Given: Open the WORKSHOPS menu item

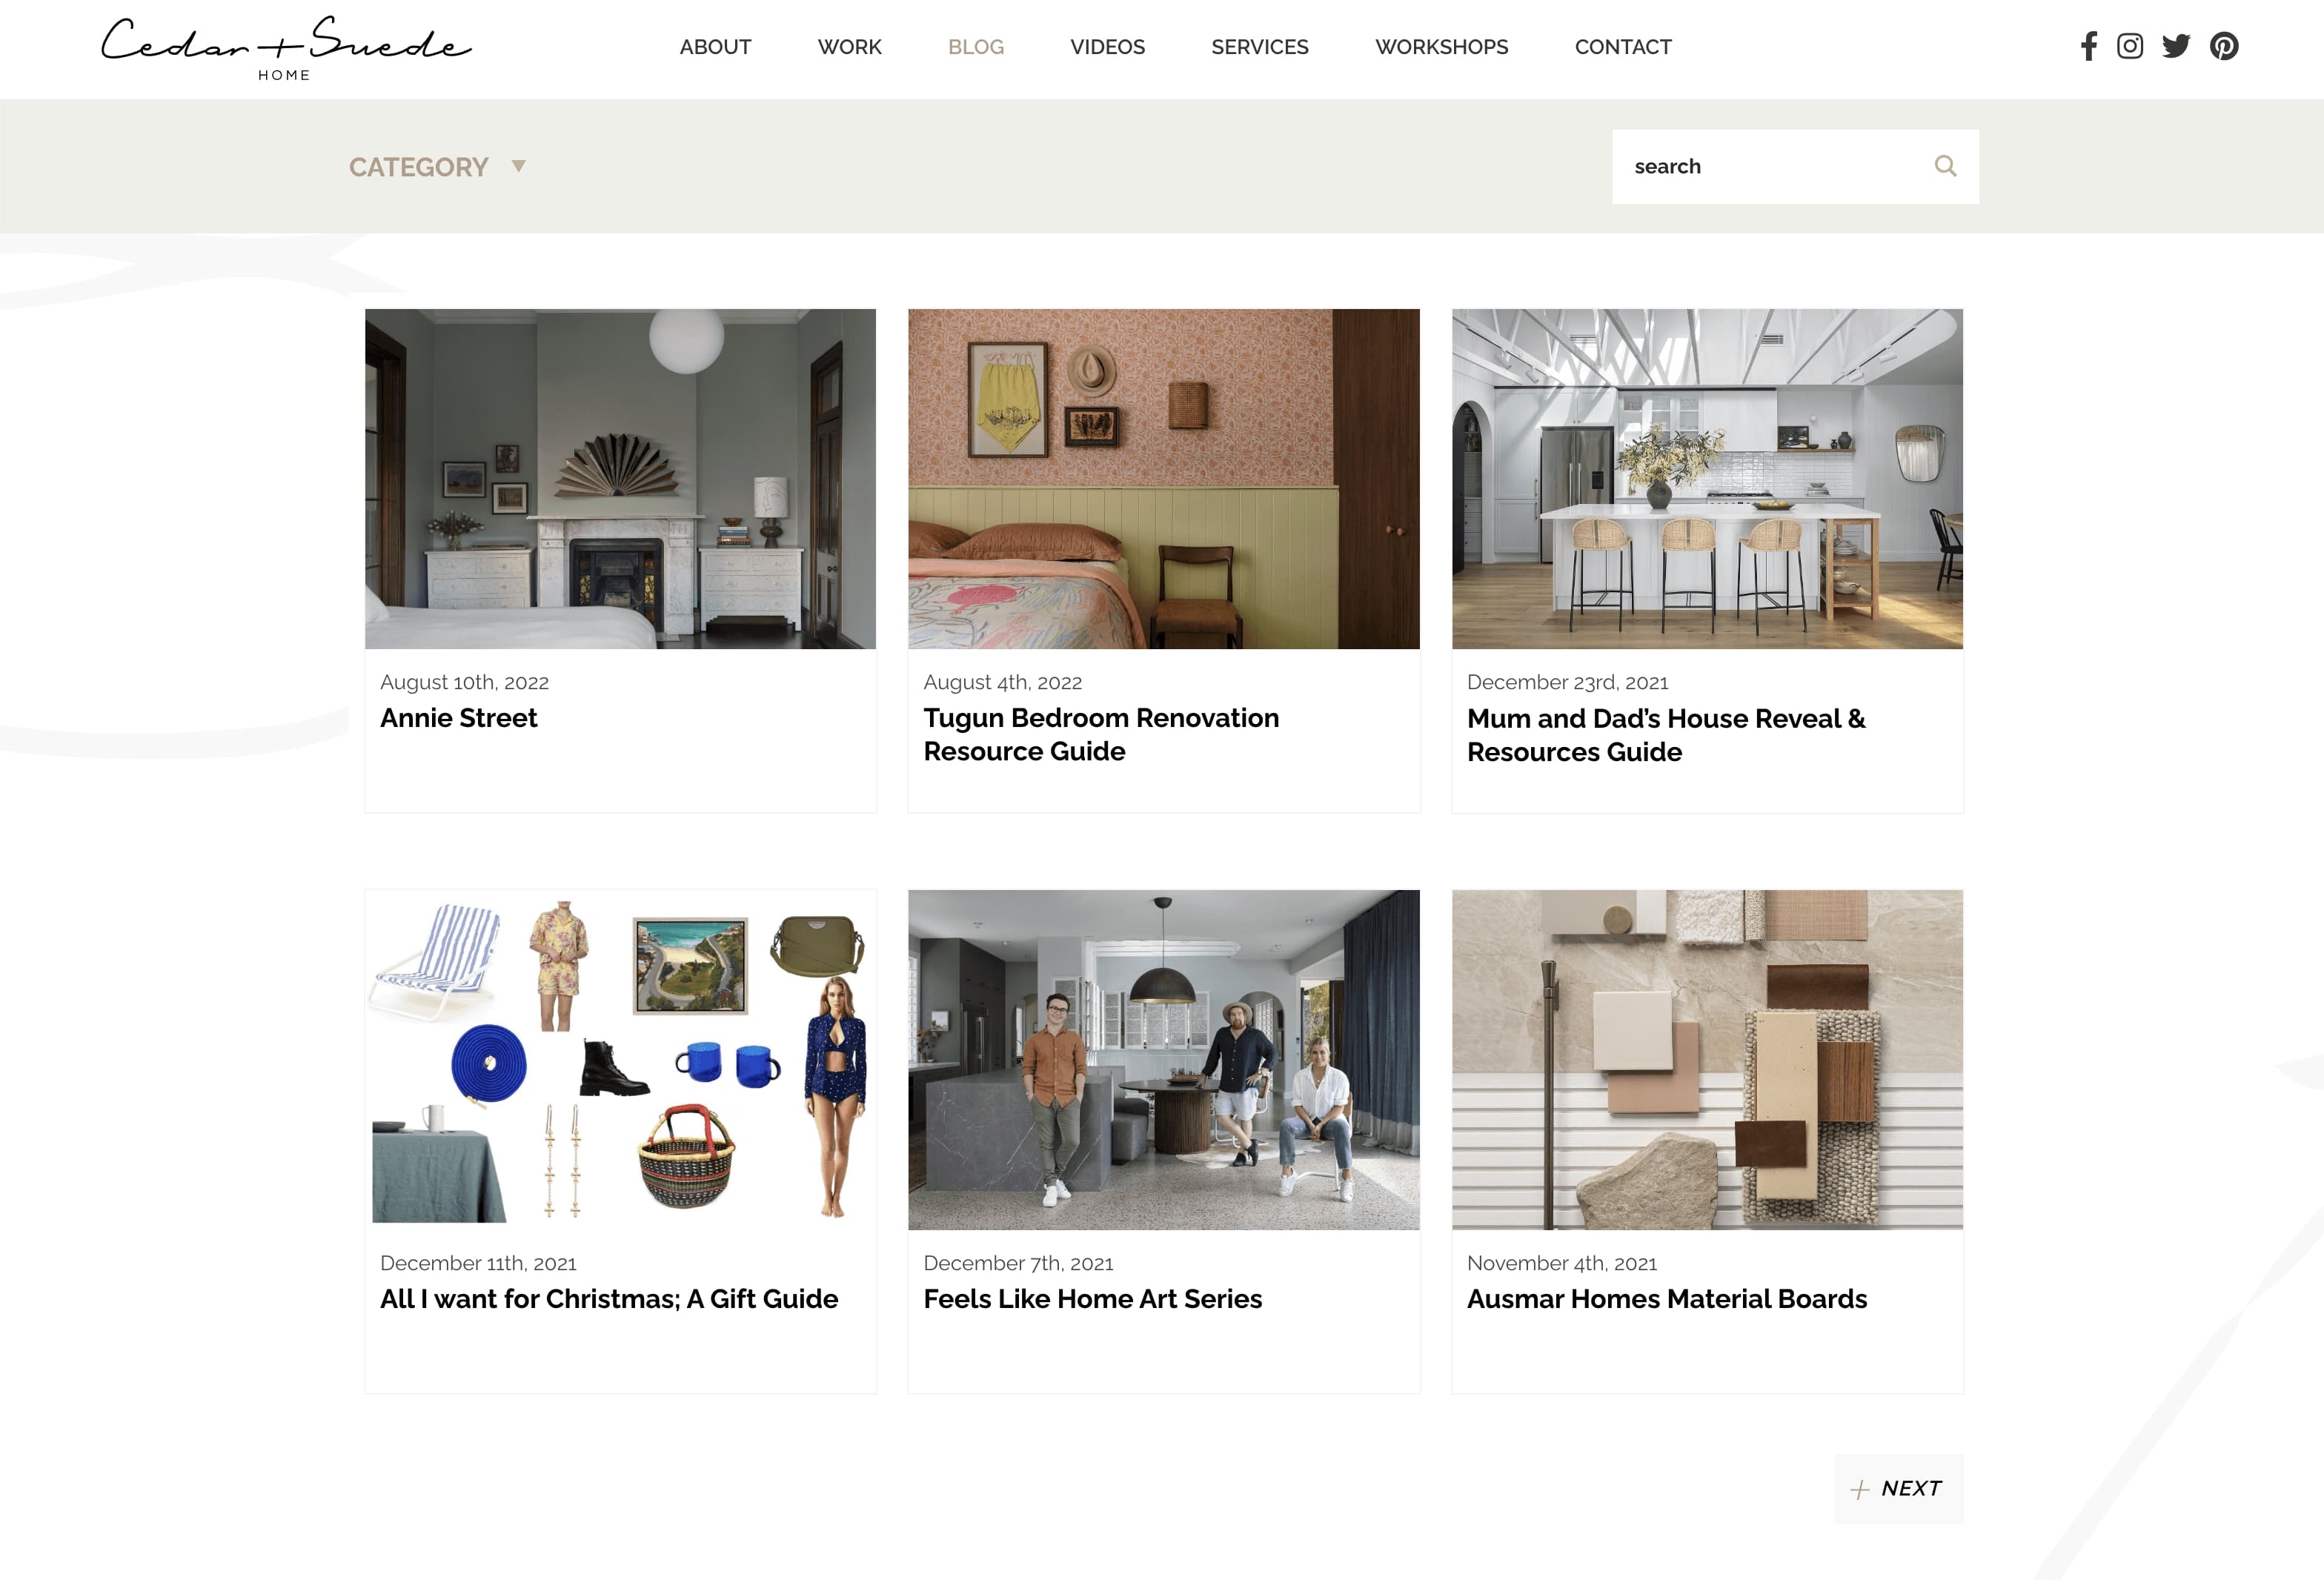Looking at the screenshot, I should 1441,47.
